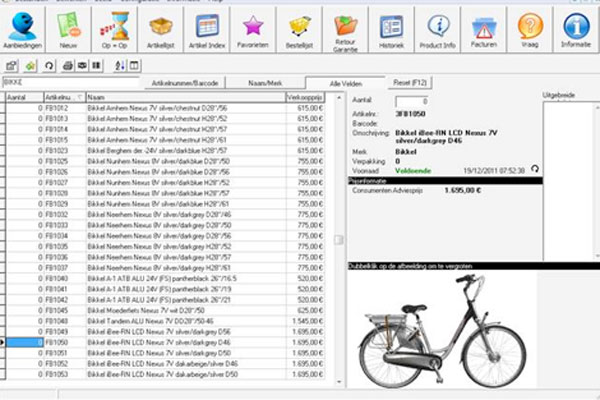
Task: Click the A-Z sort icon
Action: coord(121,65)
